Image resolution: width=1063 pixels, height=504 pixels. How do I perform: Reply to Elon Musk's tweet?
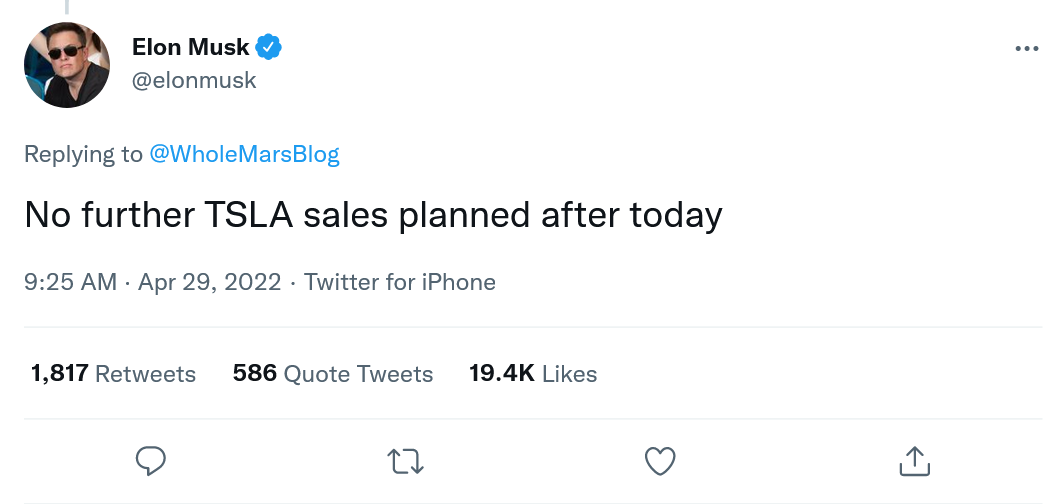150,461
